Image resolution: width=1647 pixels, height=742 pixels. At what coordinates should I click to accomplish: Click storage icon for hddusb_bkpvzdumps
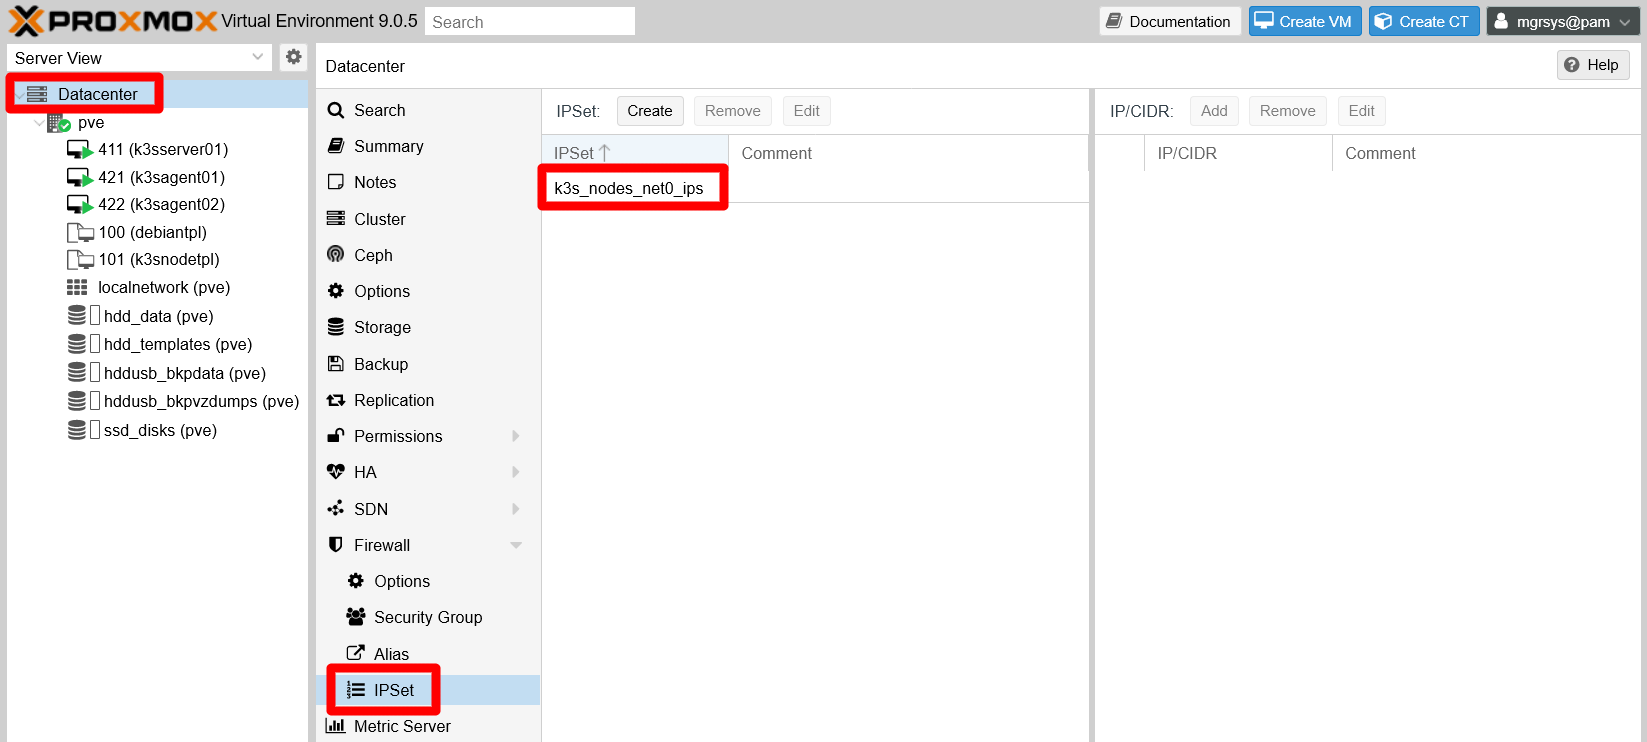[77, 401]
